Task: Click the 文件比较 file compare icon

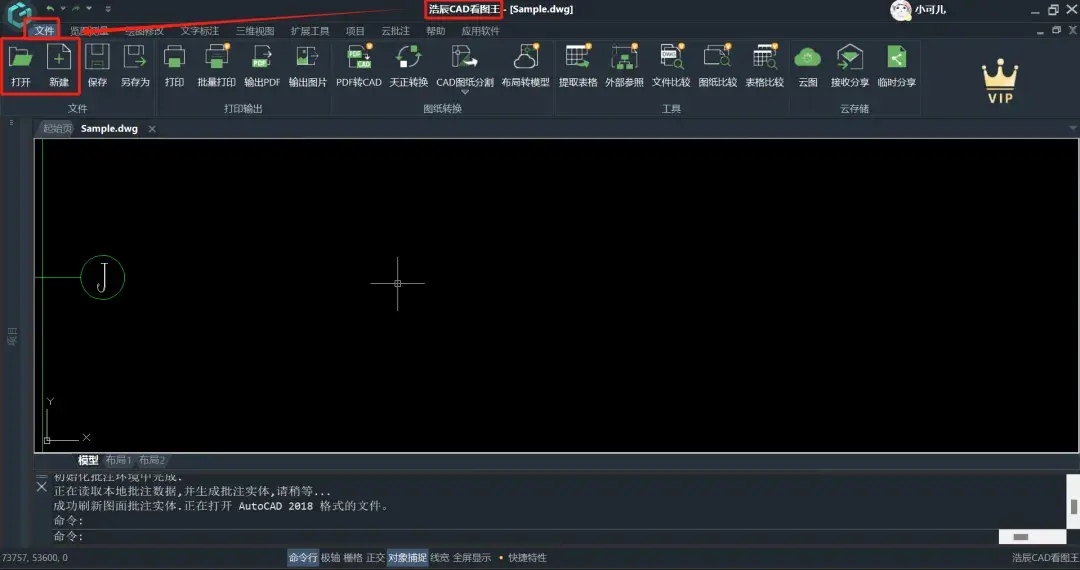Action: (671, 57)
